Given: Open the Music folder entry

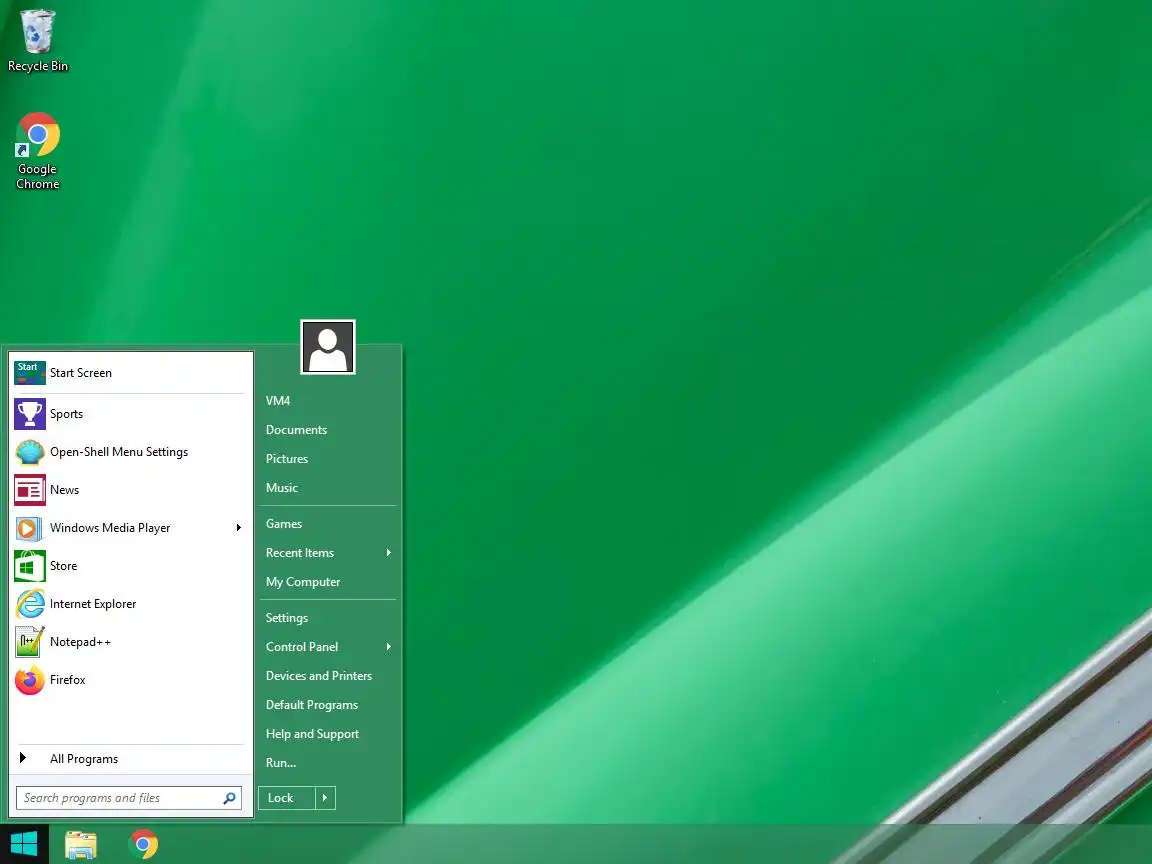Looking at the screenshot, I should coord(281,488).
